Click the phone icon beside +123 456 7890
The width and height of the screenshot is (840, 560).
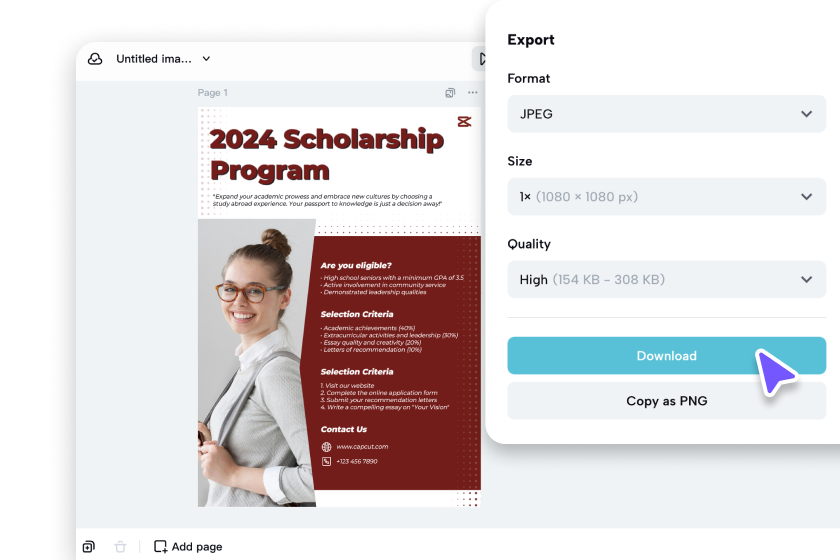click(x=326, y=461)
